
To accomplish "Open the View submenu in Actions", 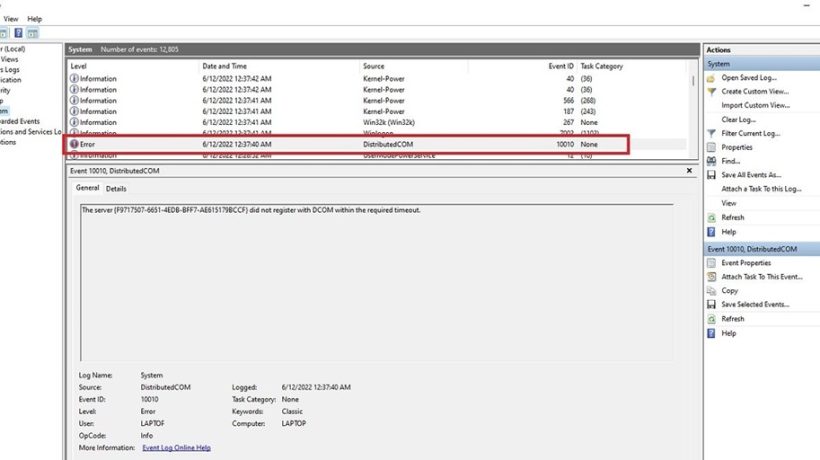I will (x=728, y=203).
